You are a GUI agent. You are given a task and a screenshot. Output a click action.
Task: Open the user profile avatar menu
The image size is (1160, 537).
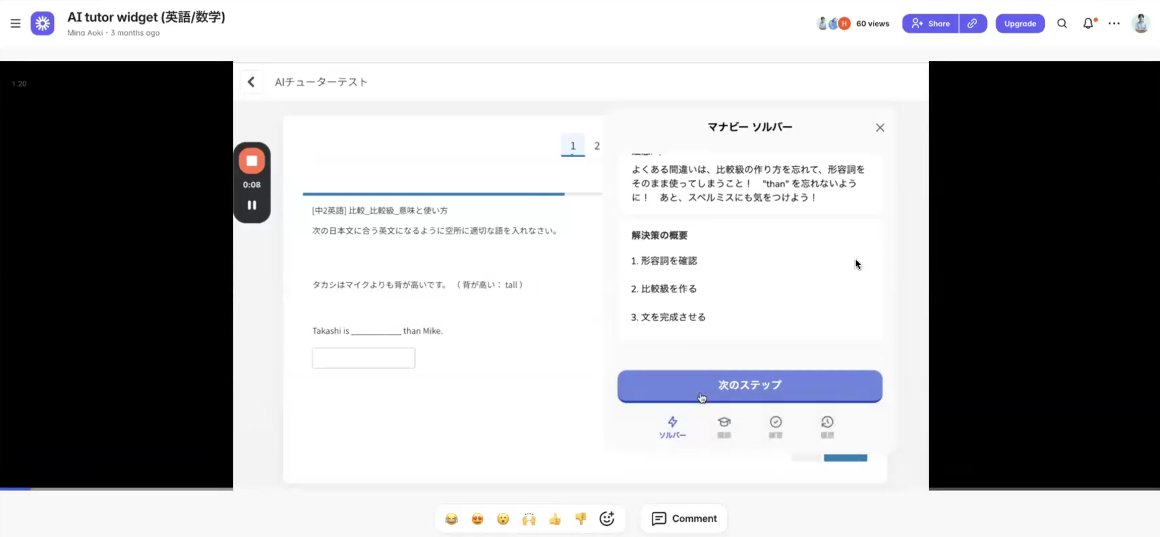click(1141, 23)
